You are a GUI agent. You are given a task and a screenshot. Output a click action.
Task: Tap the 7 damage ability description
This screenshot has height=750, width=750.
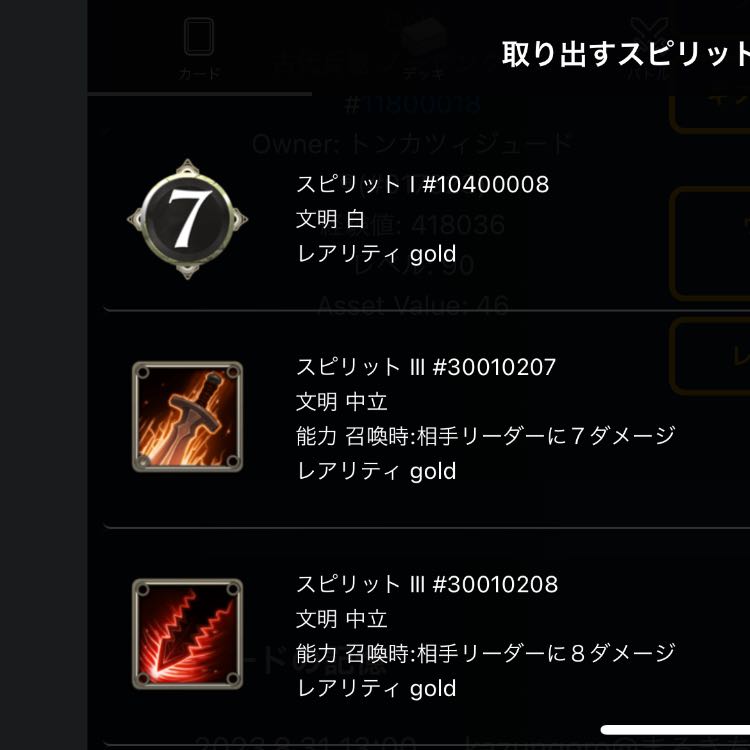tap(485, 436)
